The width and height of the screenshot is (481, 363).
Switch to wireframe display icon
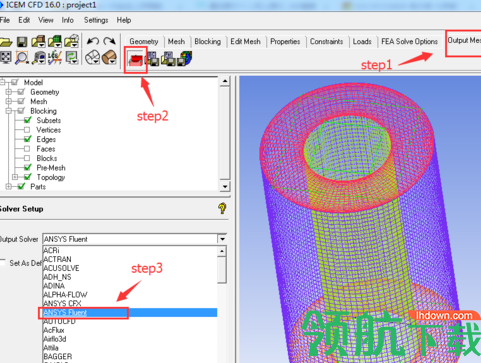click(92, 58)
